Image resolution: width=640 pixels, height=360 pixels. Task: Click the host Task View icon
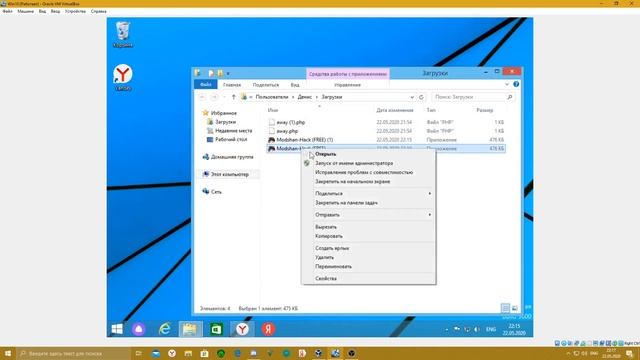tap(138, 353)
